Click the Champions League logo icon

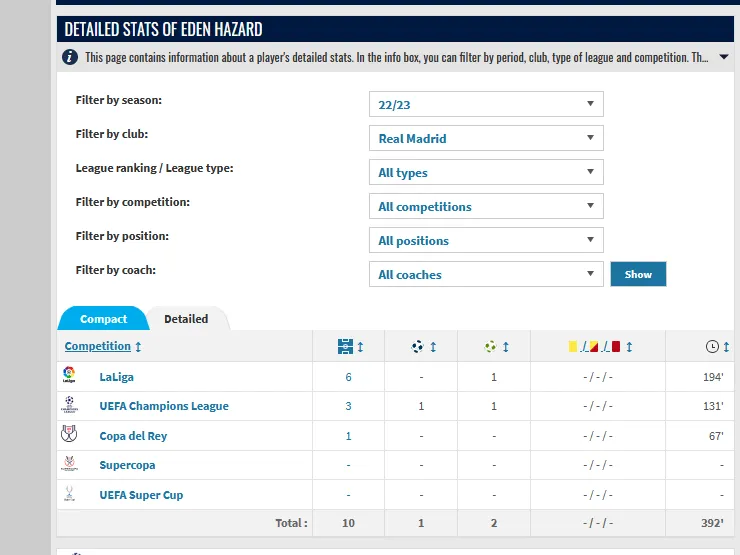point(69,405)
